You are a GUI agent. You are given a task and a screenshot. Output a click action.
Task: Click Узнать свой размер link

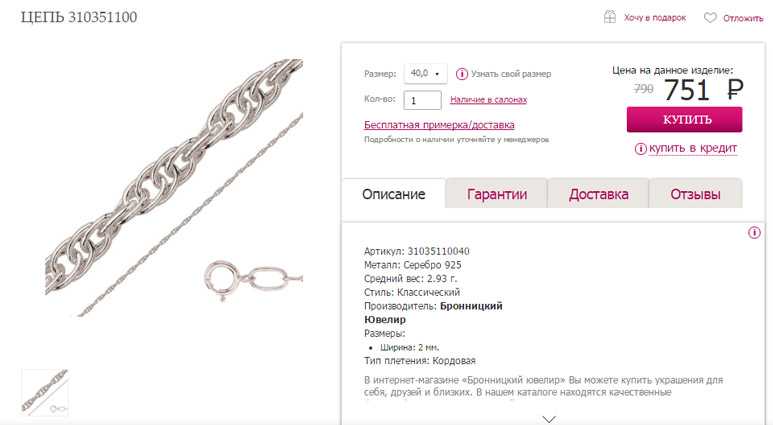[x=511, y=74]
